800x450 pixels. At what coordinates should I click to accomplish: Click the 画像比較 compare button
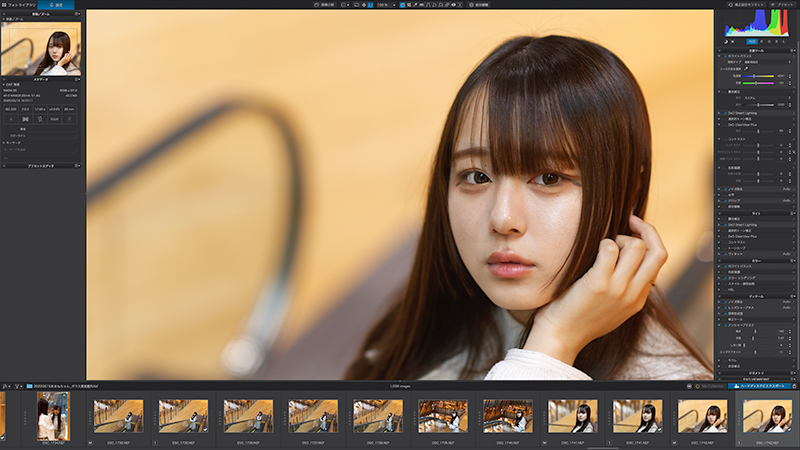324,5
